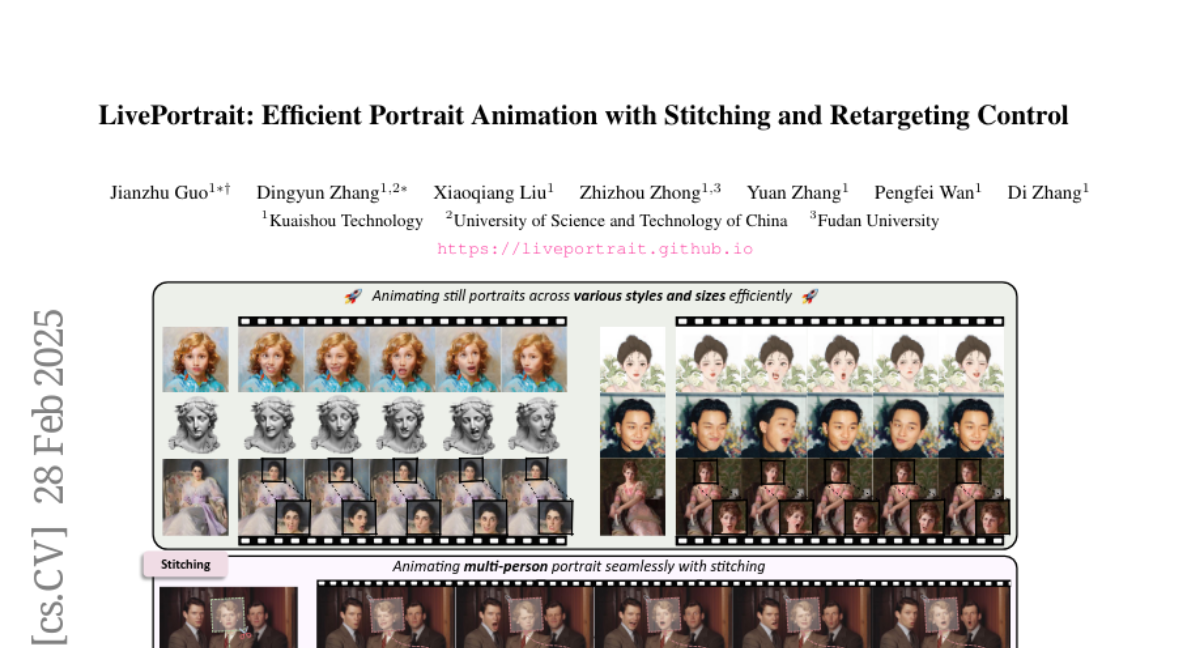The width and height of the screenshot is (1200, 648).
Task: Click the 28 Feb 2025 arXiv date stamp
Action: [49, 405]
